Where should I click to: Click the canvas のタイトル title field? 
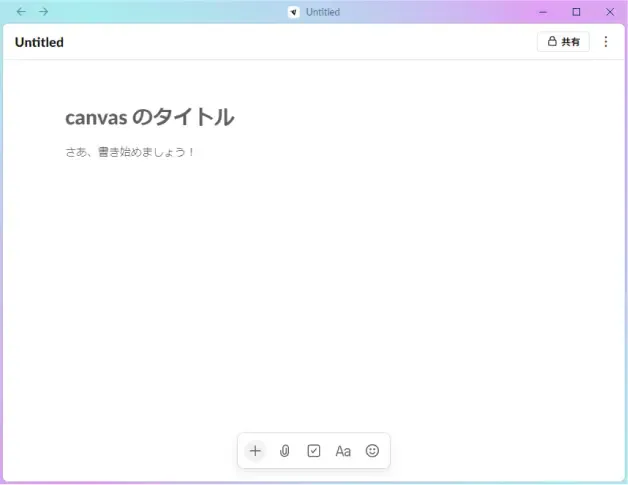pyautogui.click(x=150, y=117)
